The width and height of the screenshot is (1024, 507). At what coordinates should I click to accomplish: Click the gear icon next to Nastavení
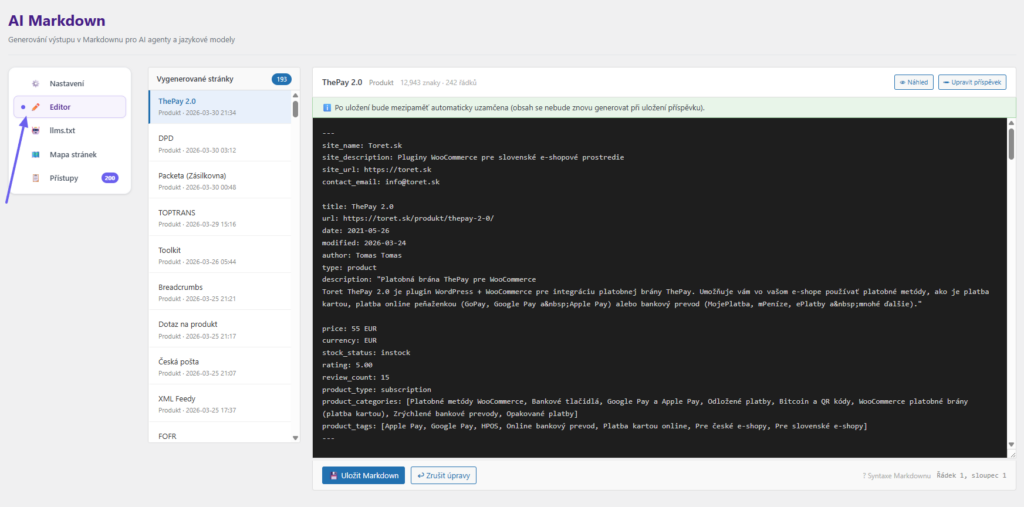(x=36, y=84)
